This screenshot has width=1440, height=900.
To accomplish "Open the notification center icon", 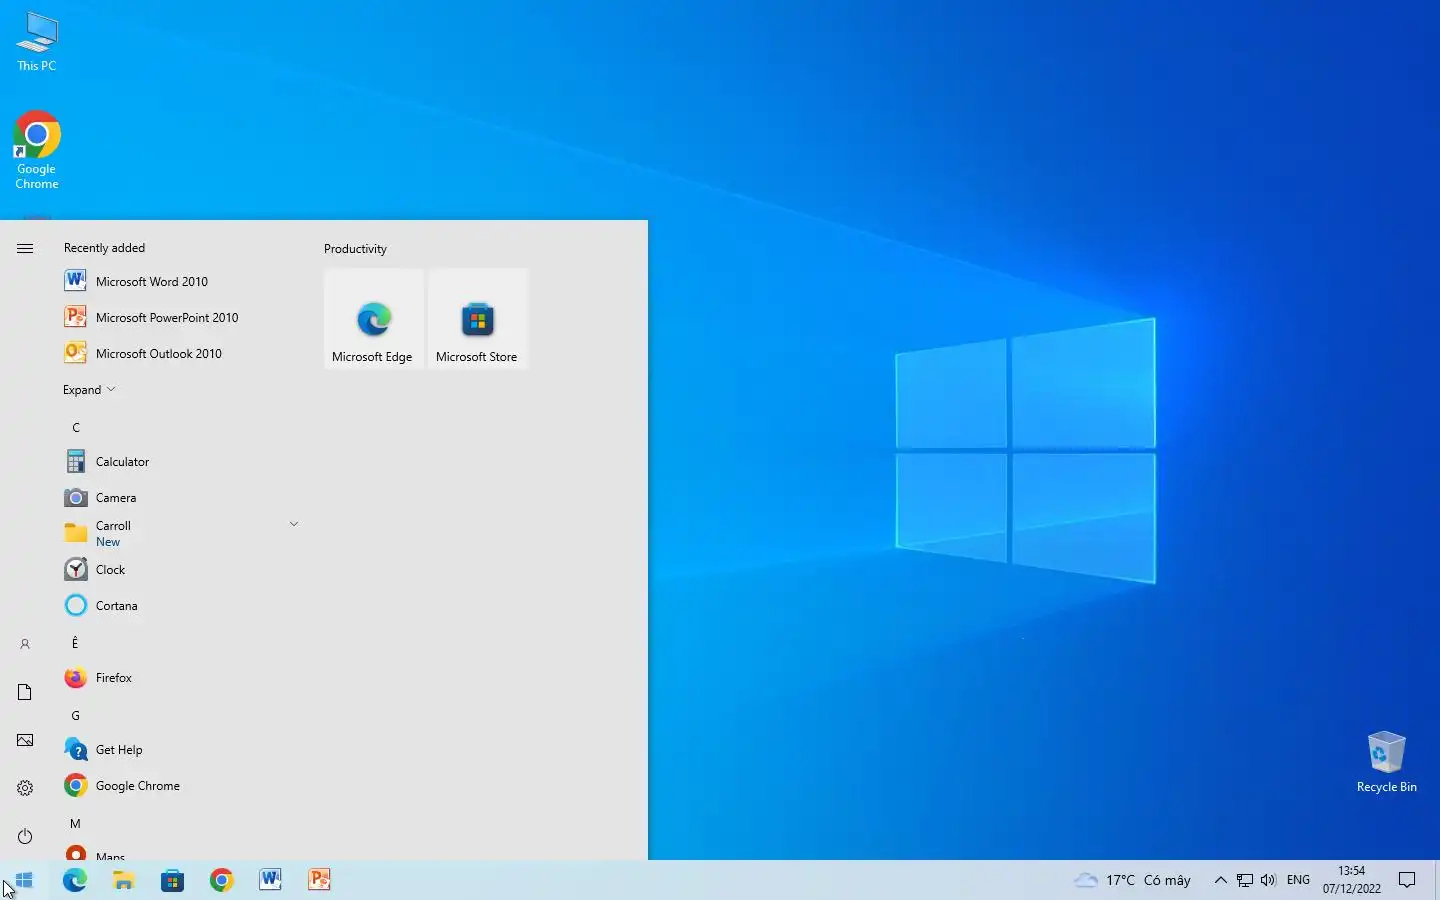I will [1407, 880].
